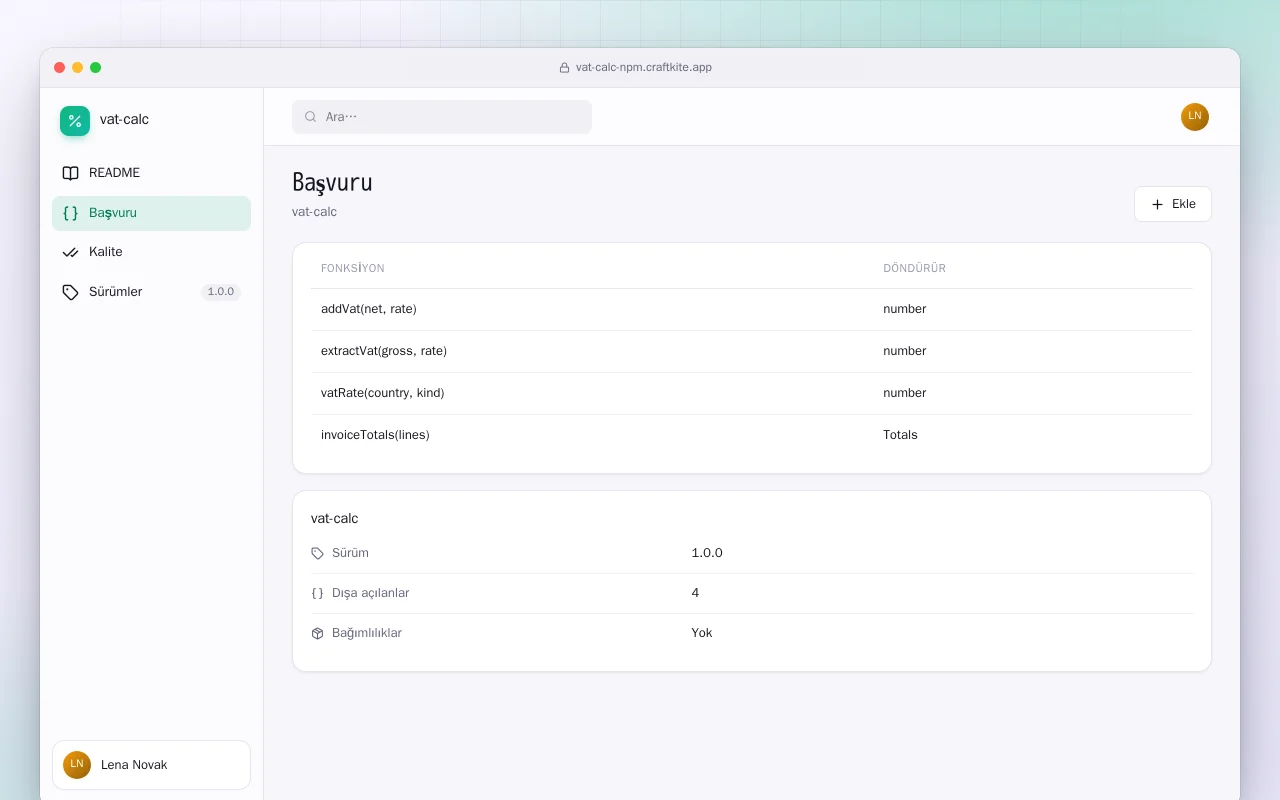Click the README book icon

[x=70, y=173]
